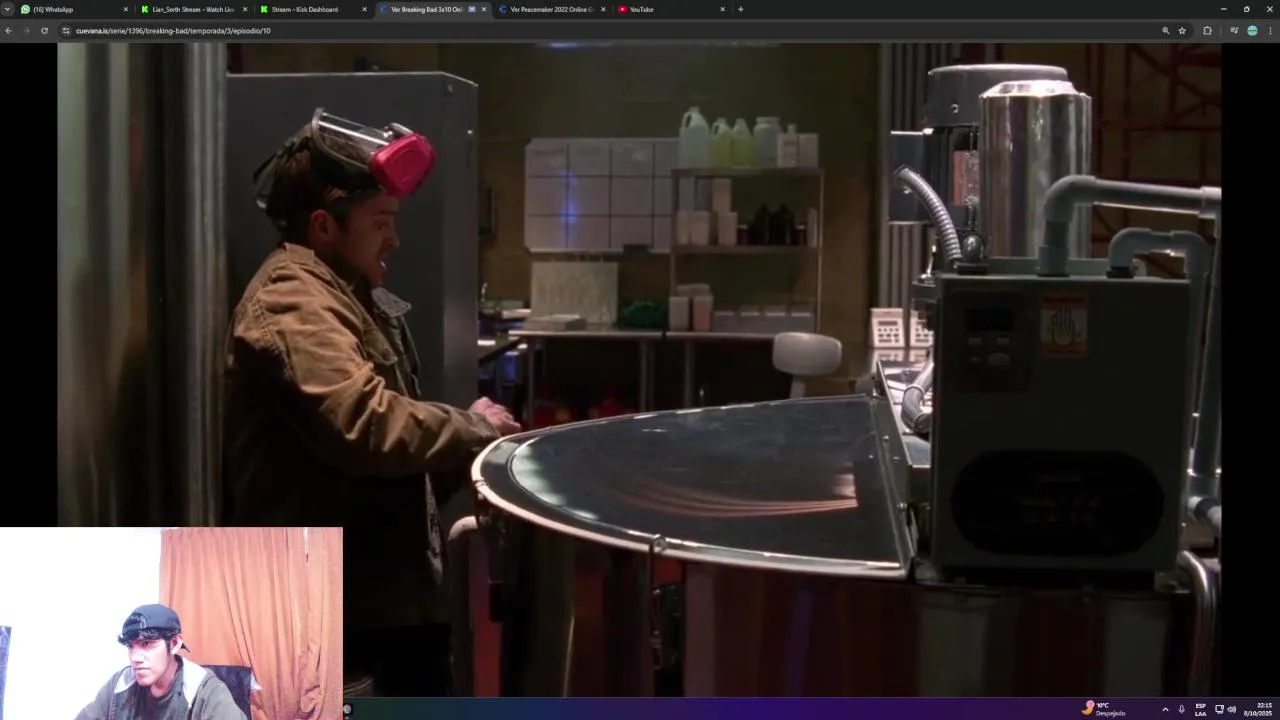The width and height of the screenshot is (1280, 720).
Task: Close the YouTube tab
Action: pyautogui.click(x=723, y=9)
